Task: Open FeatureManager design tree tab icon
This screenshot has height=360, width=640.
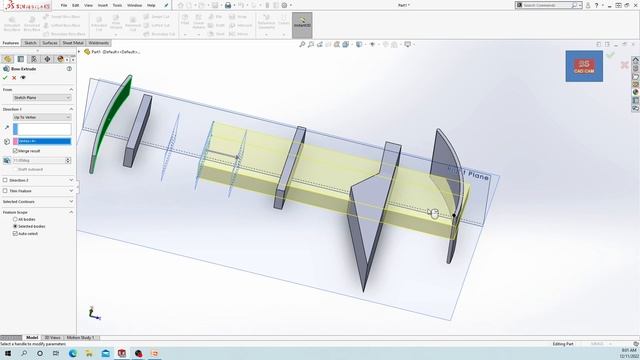Action: (7, 59)
